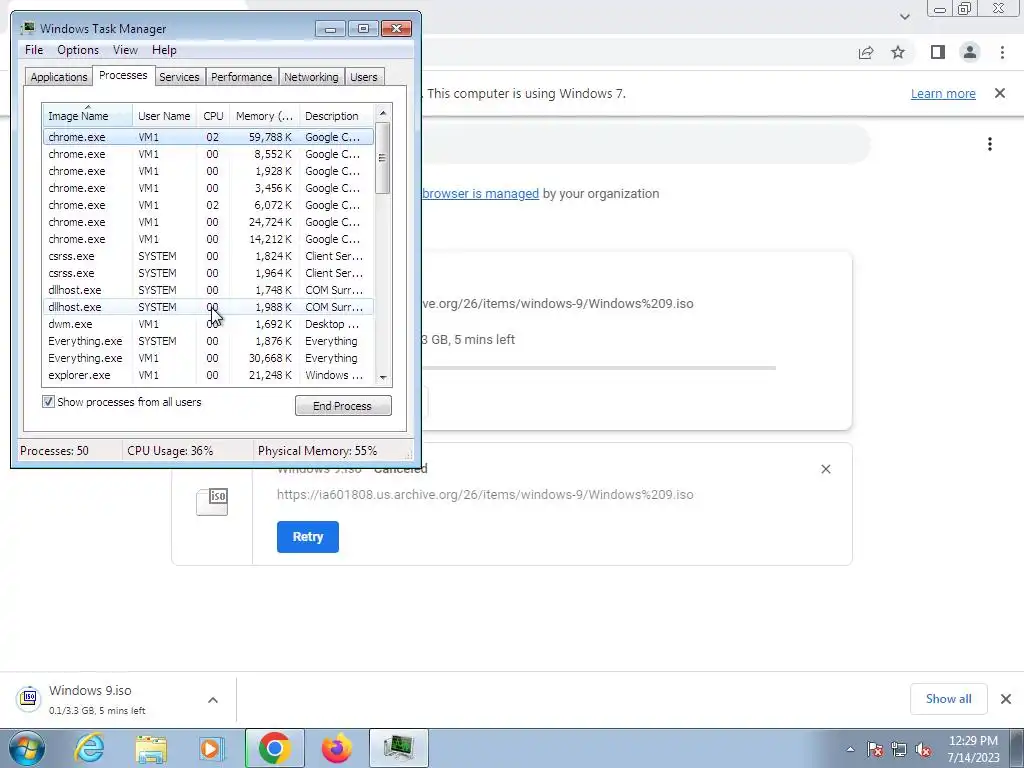Viewport: 1024px width, 768px height.
Task: Close the downloads shelf bar
Action: click(x=1006, y=699)
